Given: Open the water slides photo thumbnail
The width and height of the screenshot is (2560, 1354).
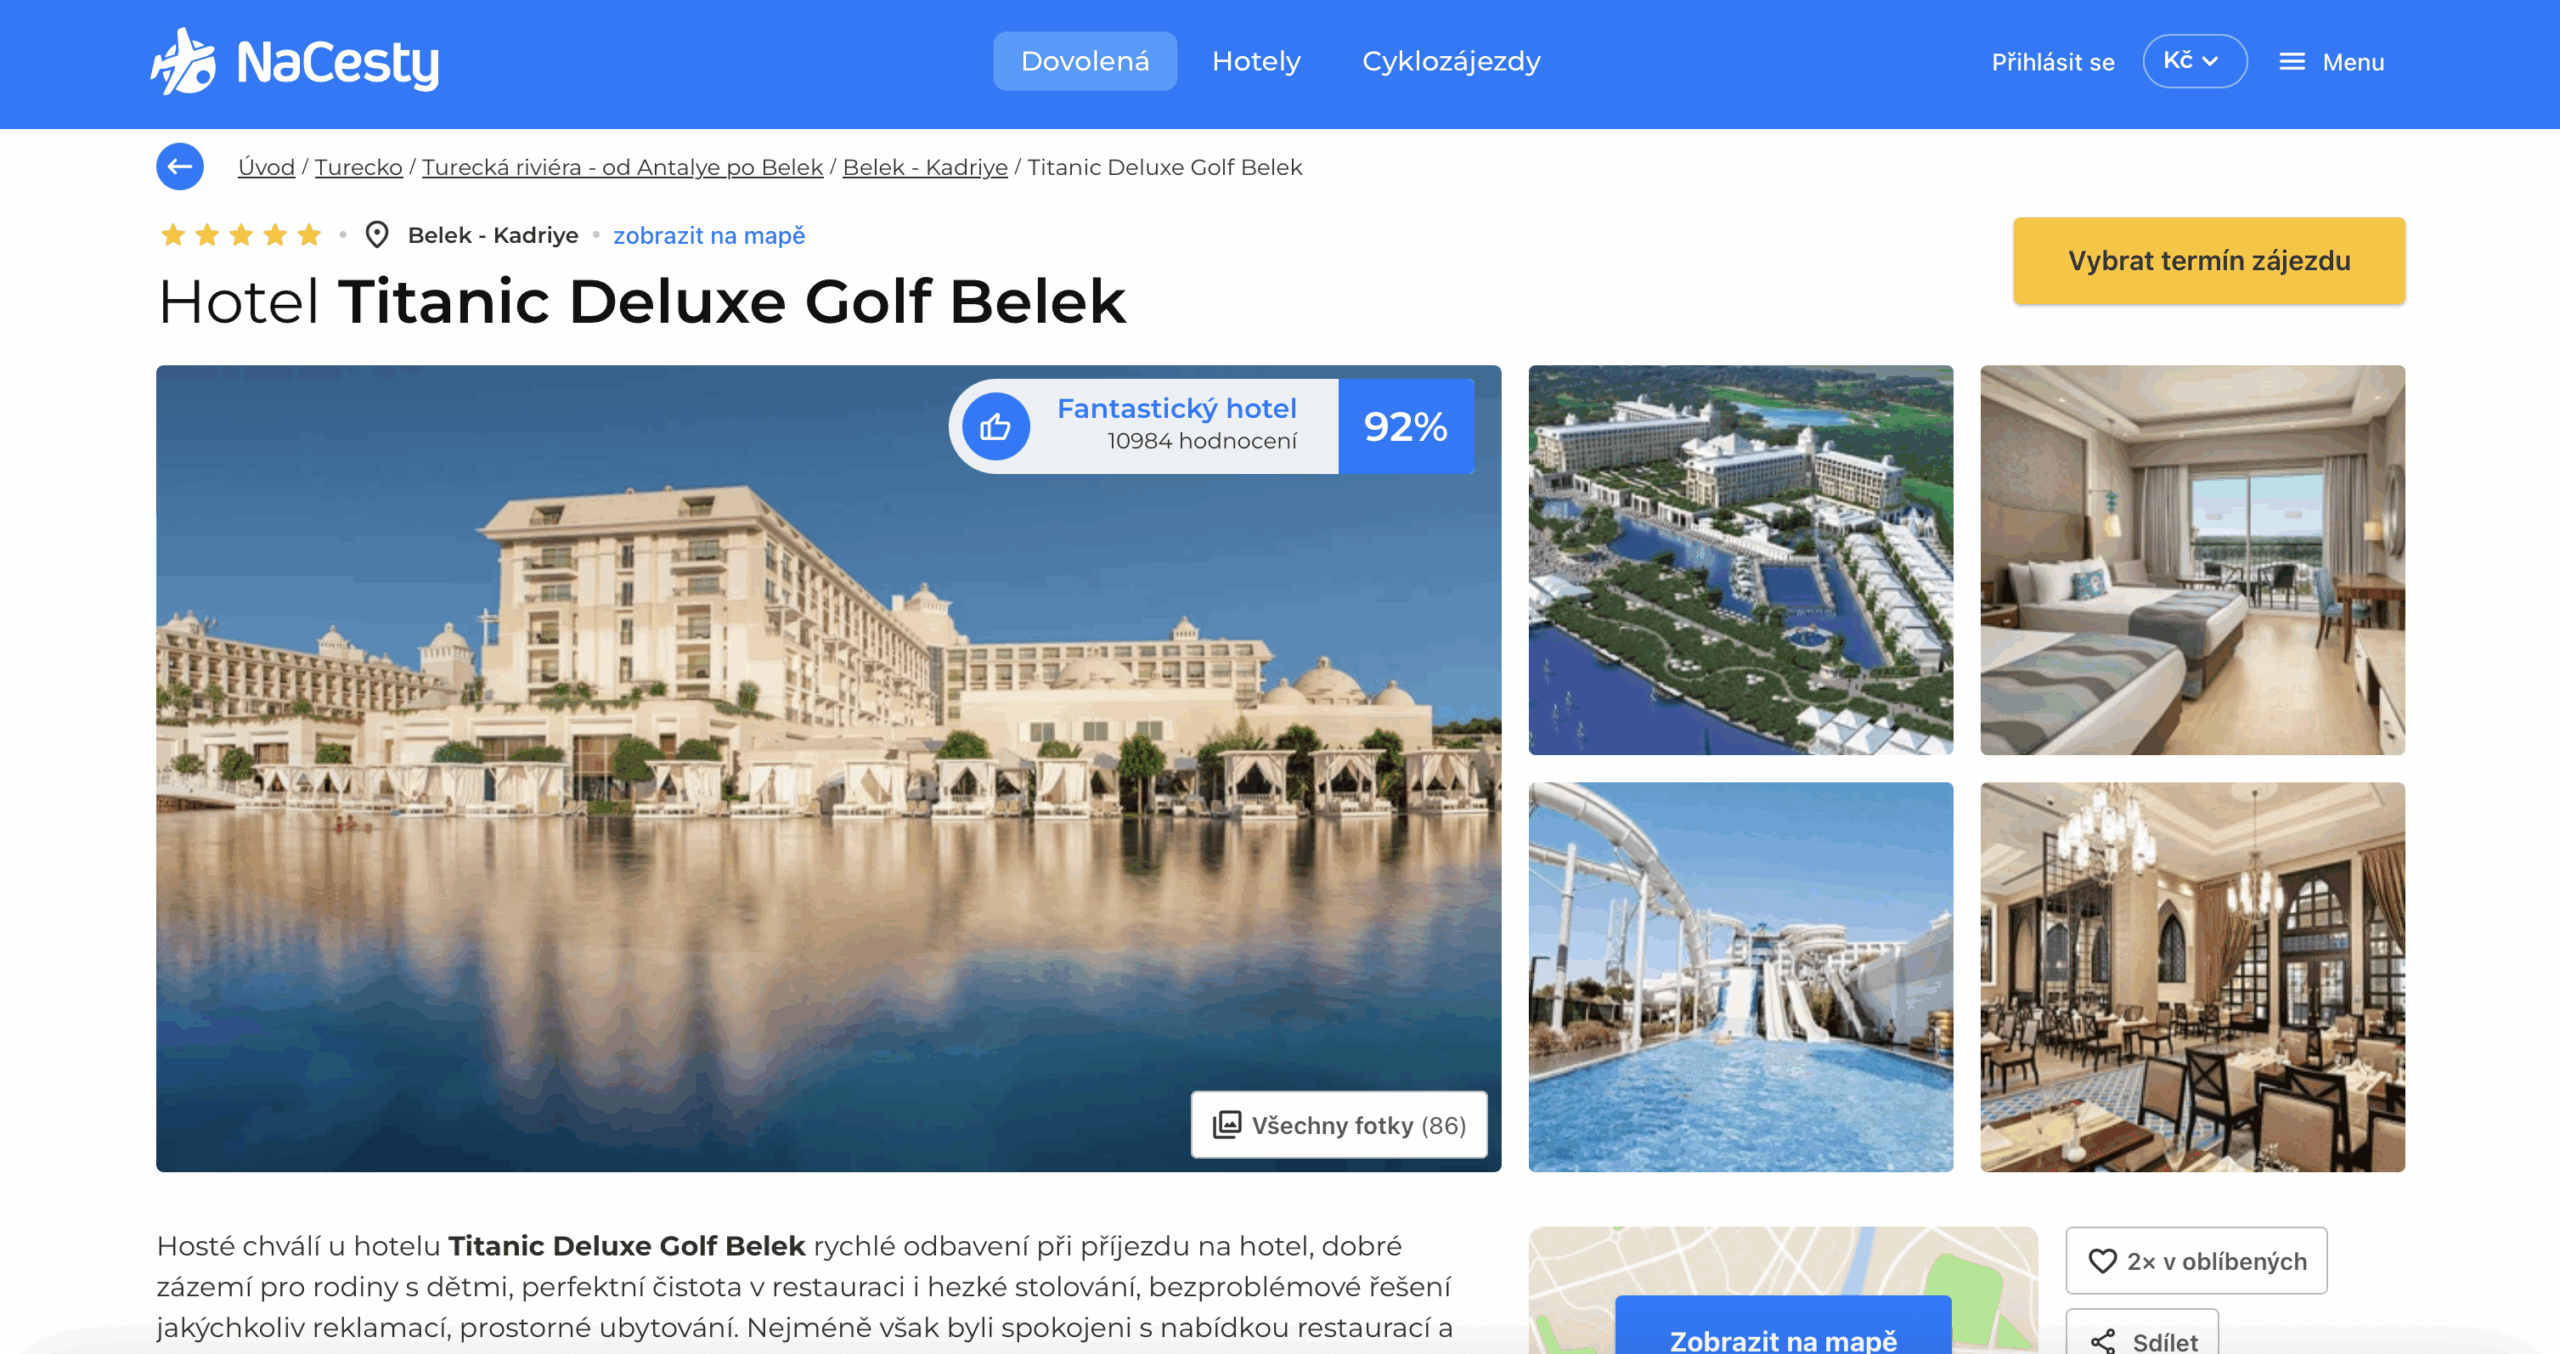Looking at the screenshot, I should [1740, 977].
